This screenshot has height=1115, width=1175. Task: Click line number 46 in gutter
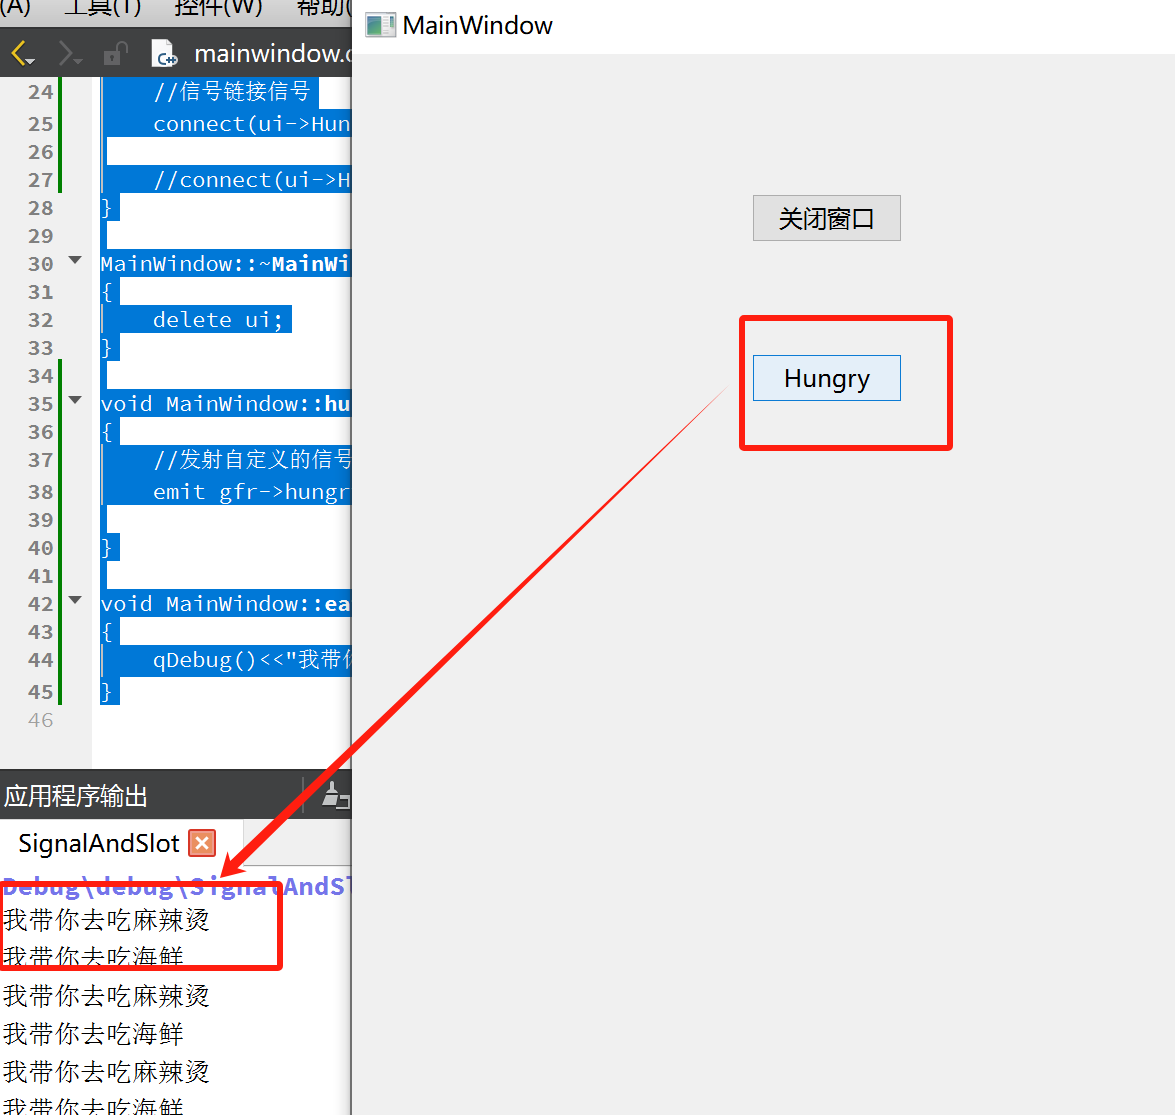click(40, 720)
